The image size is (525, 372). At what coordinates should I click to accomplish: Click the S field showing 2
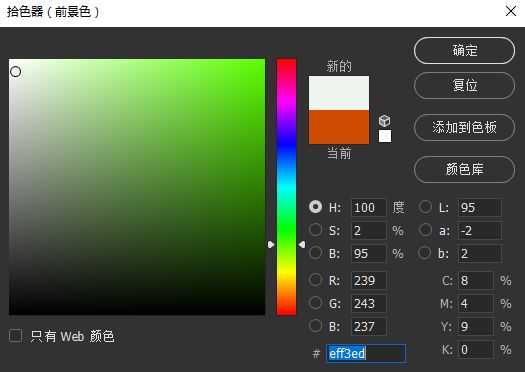click(x=369, y=230)
